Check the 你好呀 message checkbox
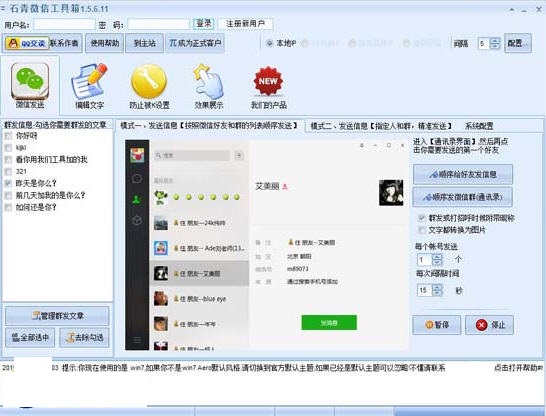Viewport: 546px width, 416px height. pyautogui.click(x=8, y=136)
